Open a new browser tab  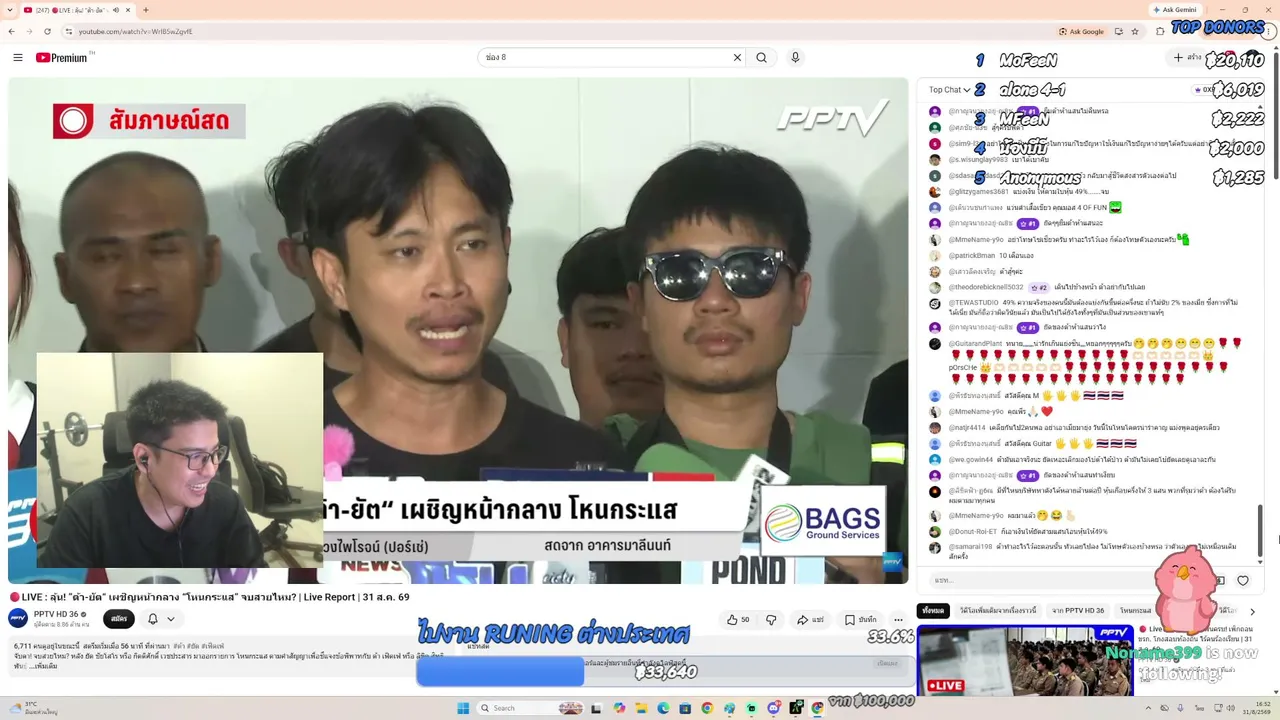coord(146,10)
